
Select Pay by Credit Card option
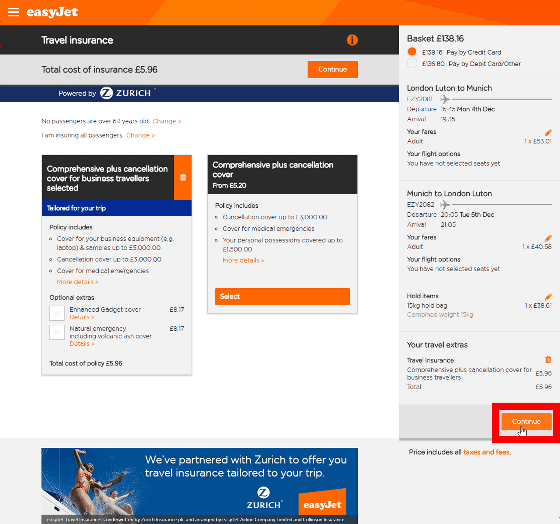point(412,52)
